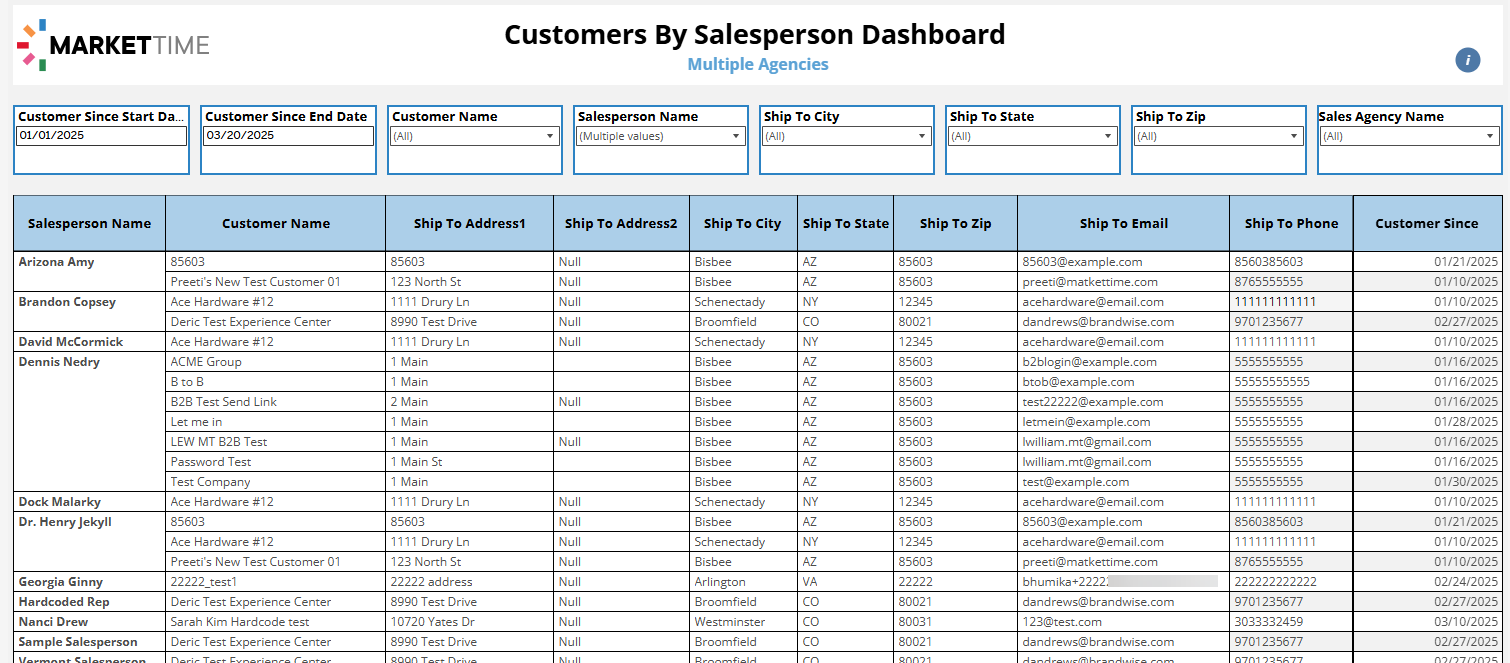Open the Salesperson Name filter dropdown
The width and height of the screenshot is (1510, 663).
[660, 136]
